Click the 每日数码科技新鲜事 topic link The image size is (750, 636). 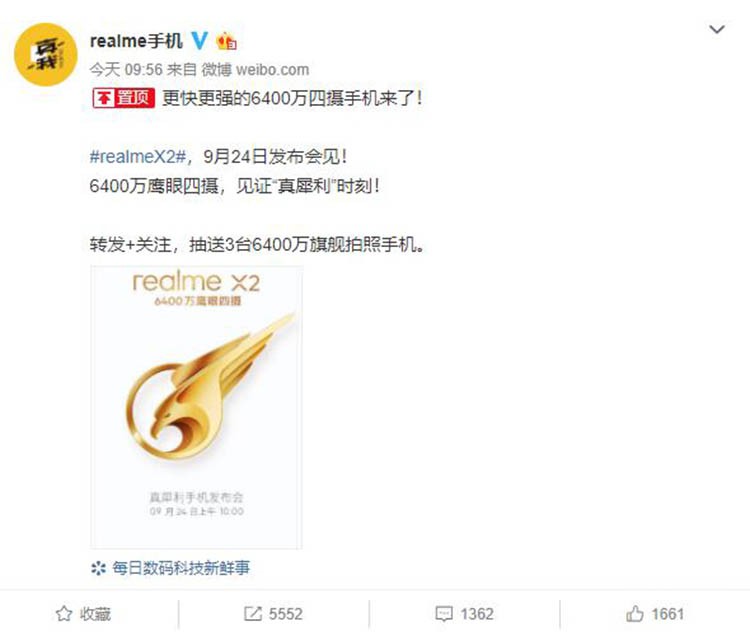(x=181, y=568)
